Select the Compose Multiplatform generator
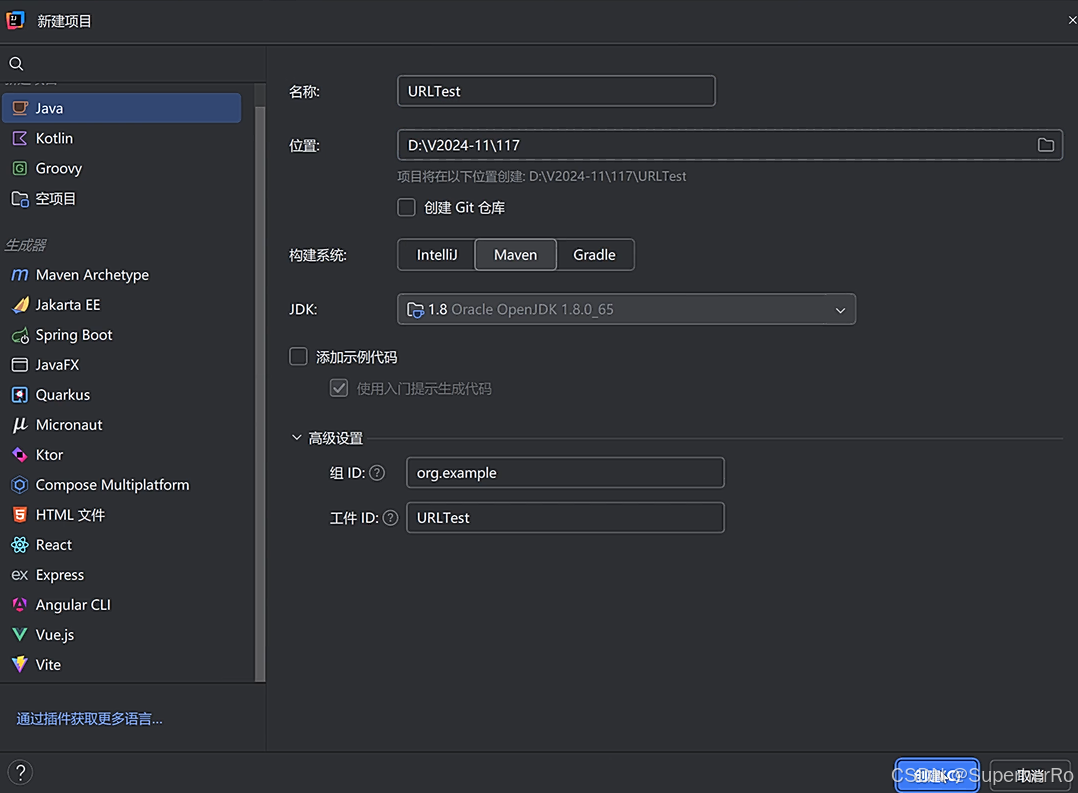 (x=122, y=485)
